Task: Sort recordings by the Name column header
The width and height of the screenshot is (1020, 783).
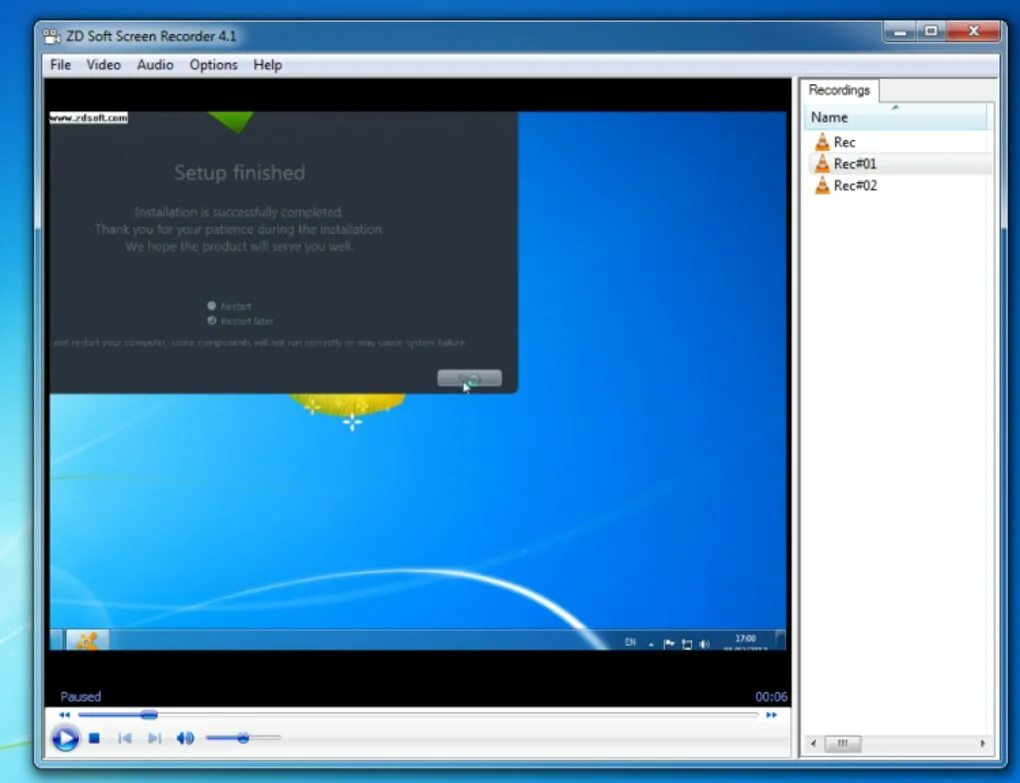Action: point(896,118)
